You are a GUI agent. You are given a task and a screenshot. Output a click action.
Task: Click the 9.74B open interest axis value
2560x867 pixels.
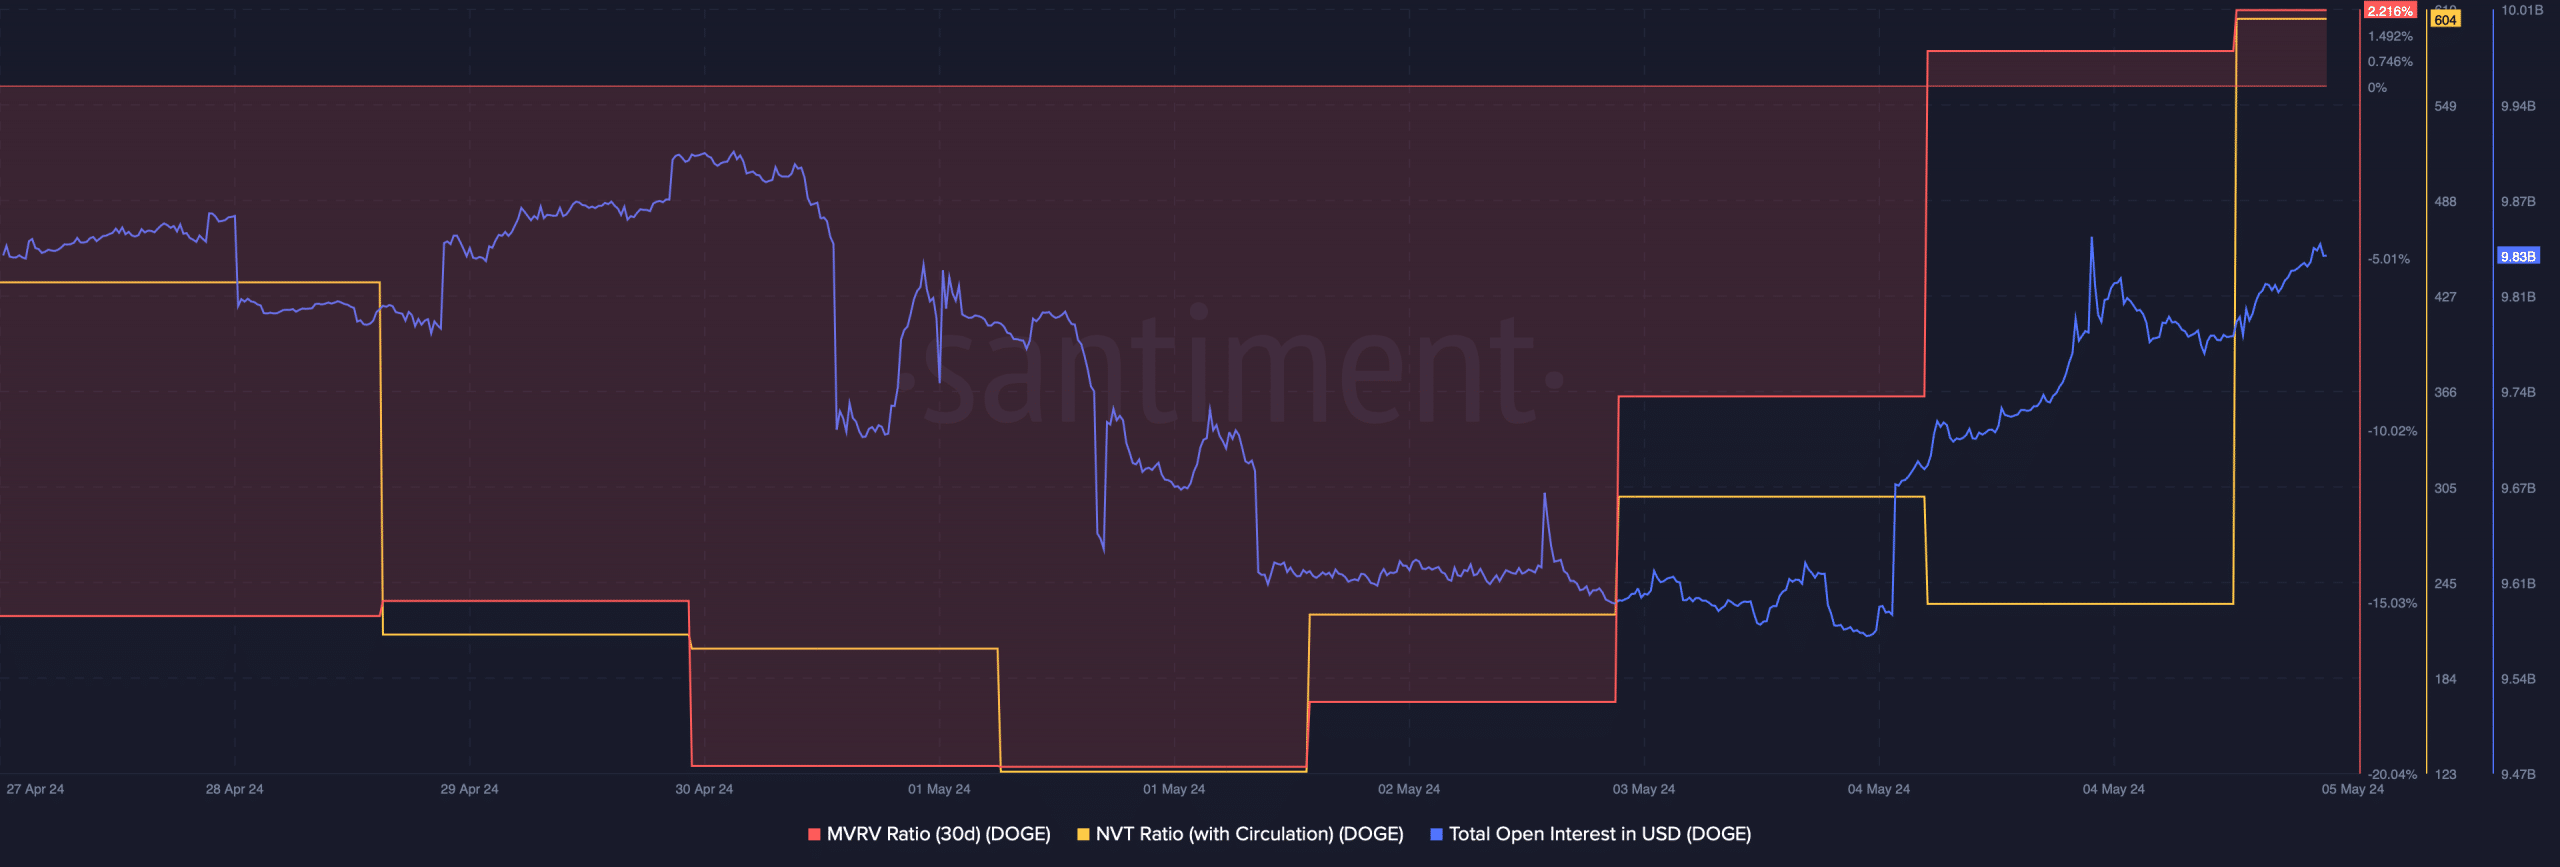2518,392
